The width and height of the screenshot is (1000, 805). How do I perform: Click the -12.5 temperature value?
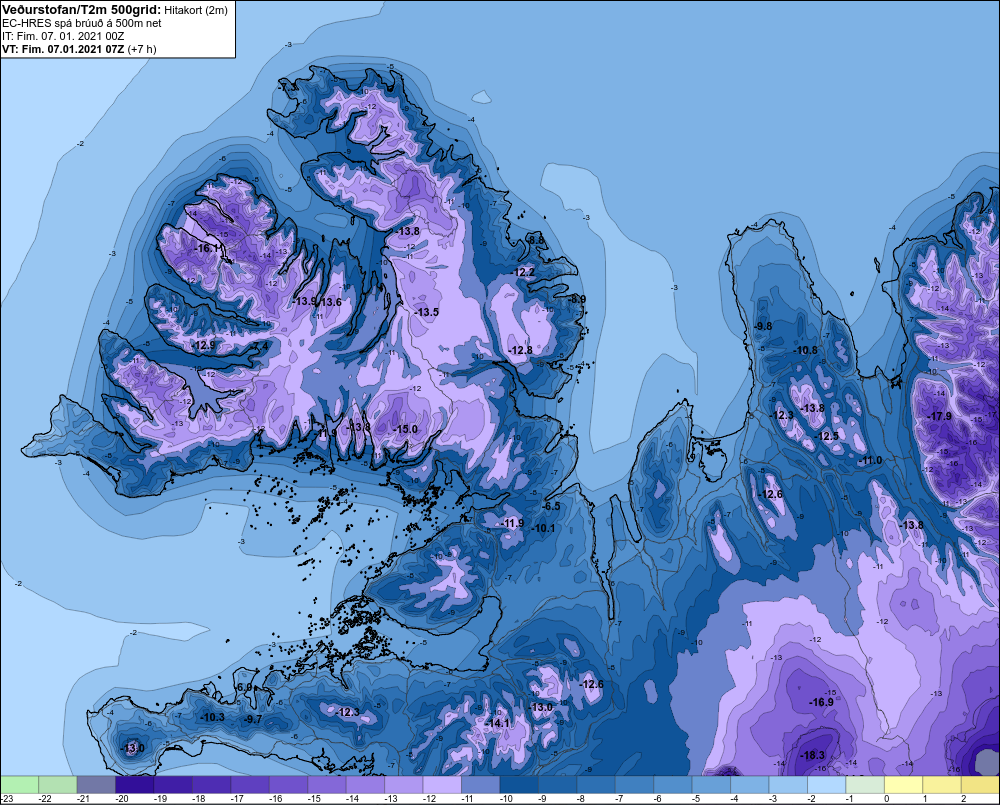click(827, 436)
